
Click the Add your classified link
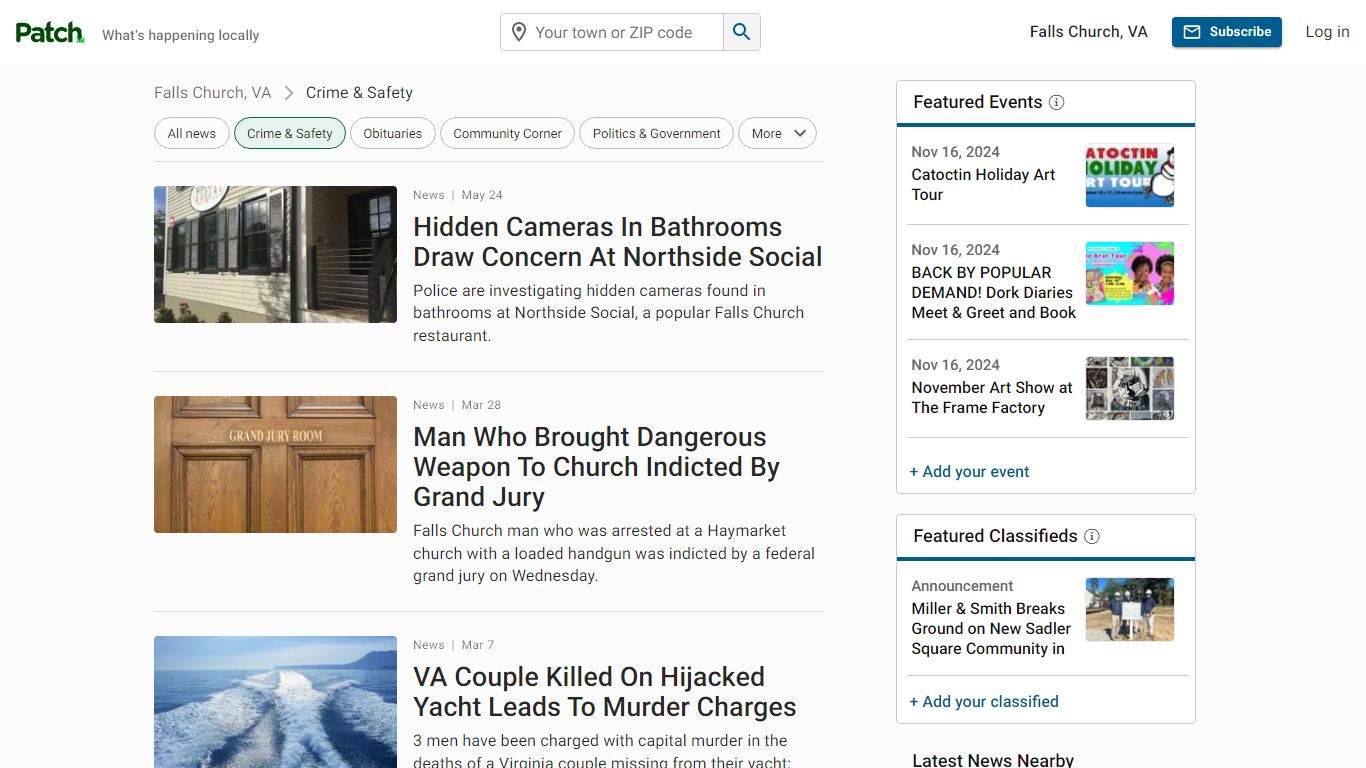click(x=984, y=702)
